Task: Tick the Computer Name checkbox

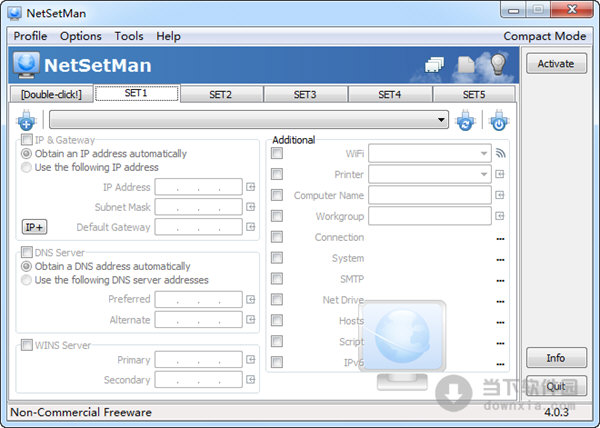Action: pos(277,195)
